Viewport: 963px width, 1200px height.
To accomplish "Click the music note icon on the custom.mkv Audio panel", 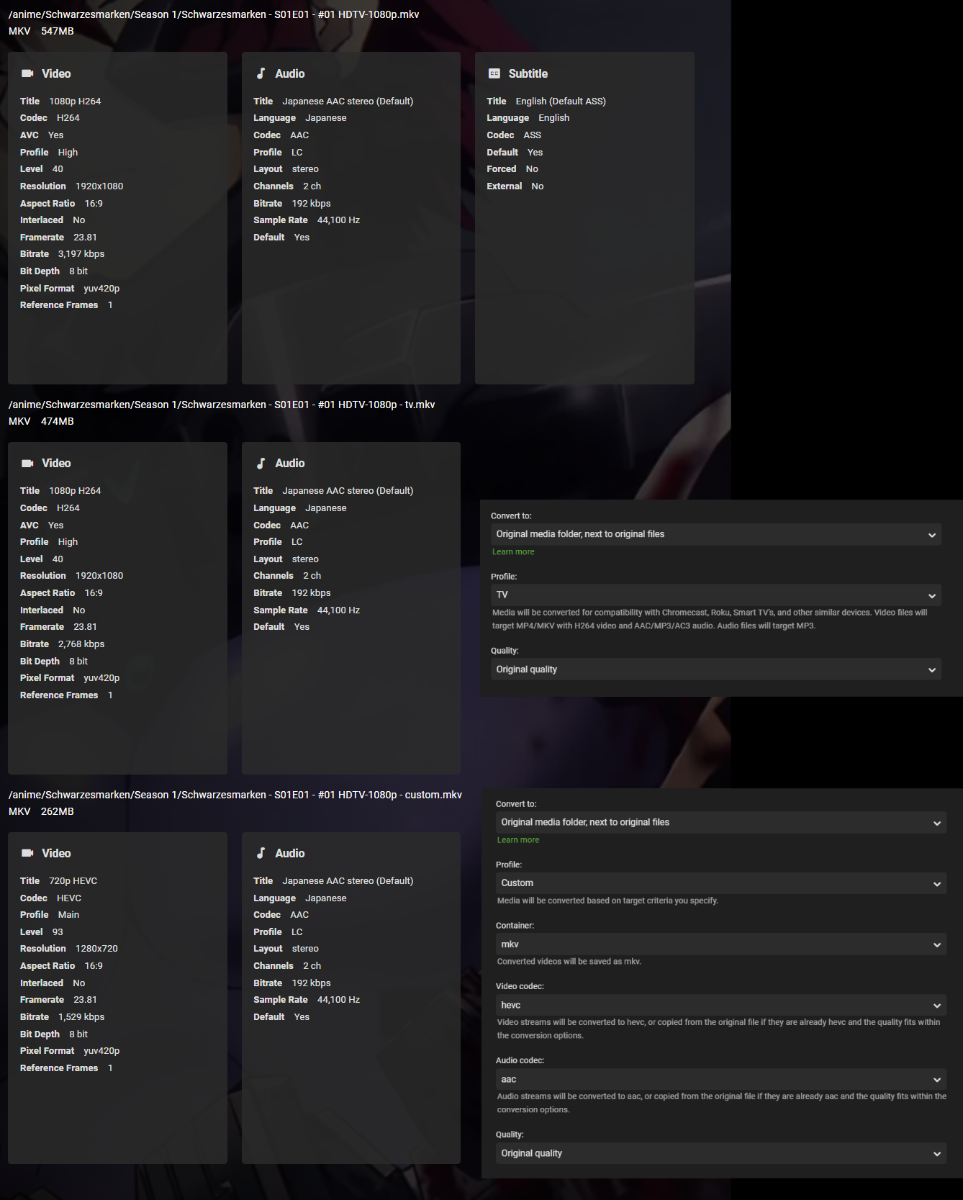I will click(262, 852).
